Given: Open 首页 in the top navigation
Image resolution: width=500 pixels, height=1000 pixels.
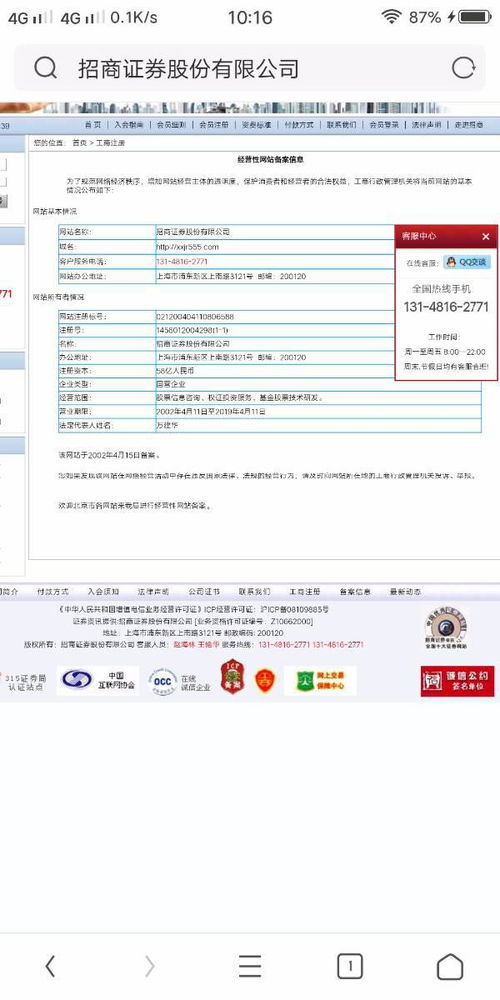Looking at the screenshot, I should [92, 124].
